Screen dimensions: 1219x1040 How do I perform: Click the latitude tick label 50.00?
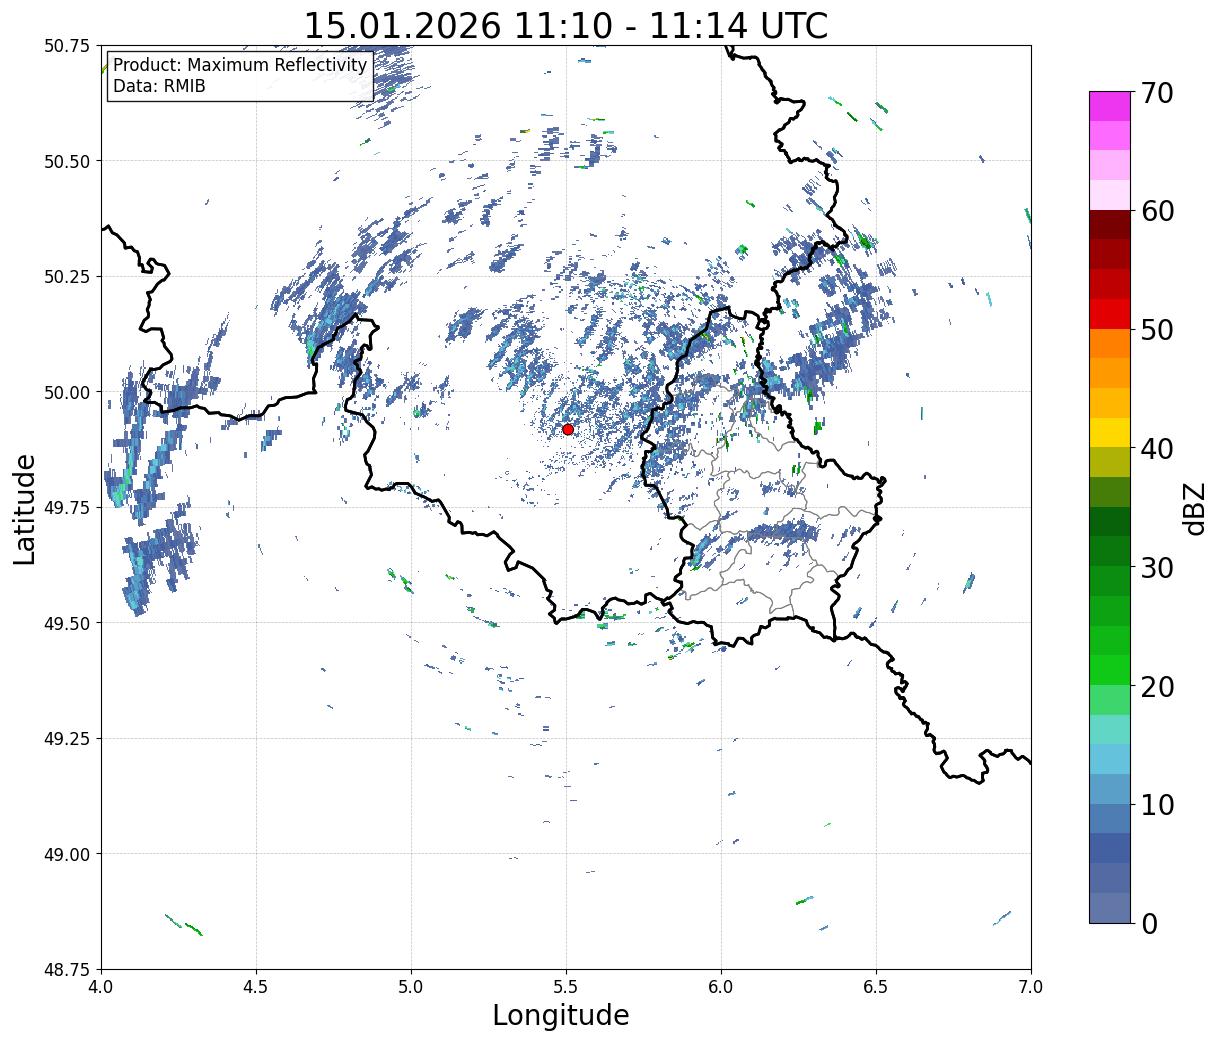(66, 392)
